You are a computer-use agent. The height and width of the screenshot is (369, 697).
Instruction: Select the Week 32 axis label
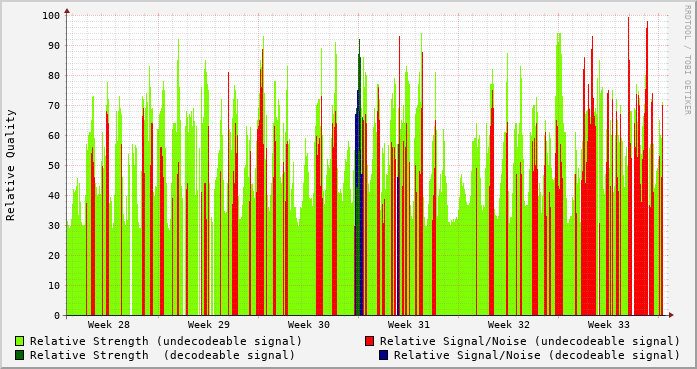point(509,325)
